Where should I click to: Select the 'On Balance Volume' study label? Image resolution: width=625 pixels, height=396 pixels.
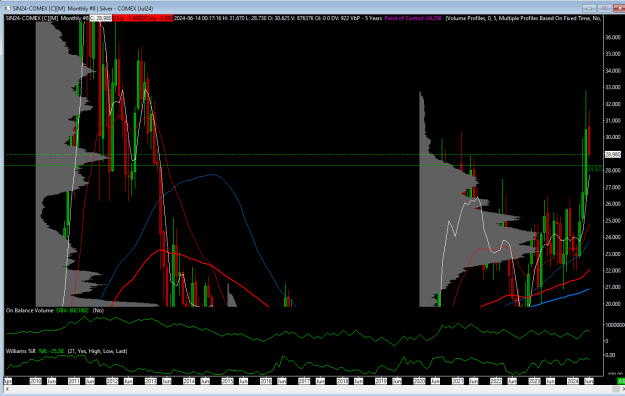(29, 310)
